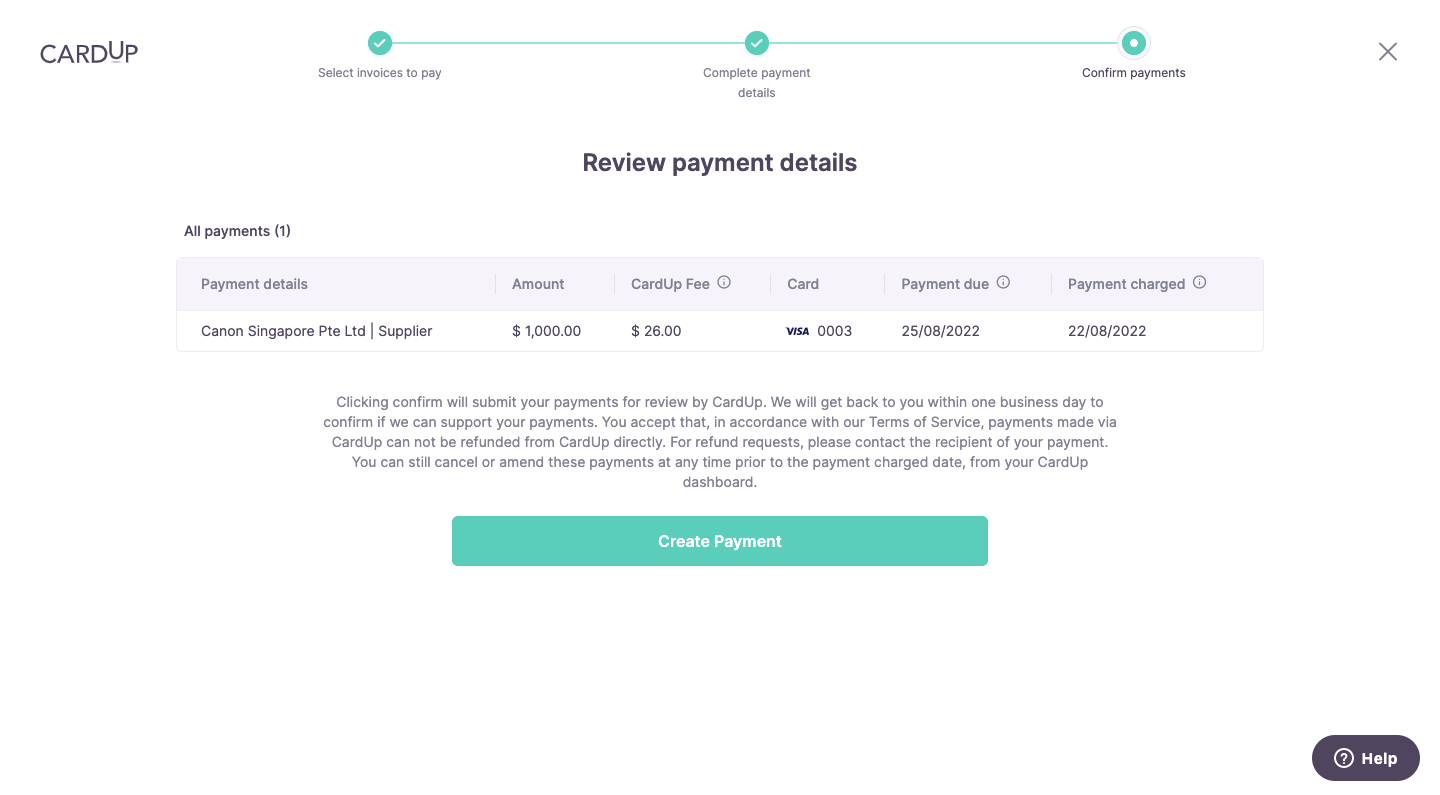Click the 25/08/2022 payment due date
The height and width of the screenshot is (795, 1440).
click(940, 331)
